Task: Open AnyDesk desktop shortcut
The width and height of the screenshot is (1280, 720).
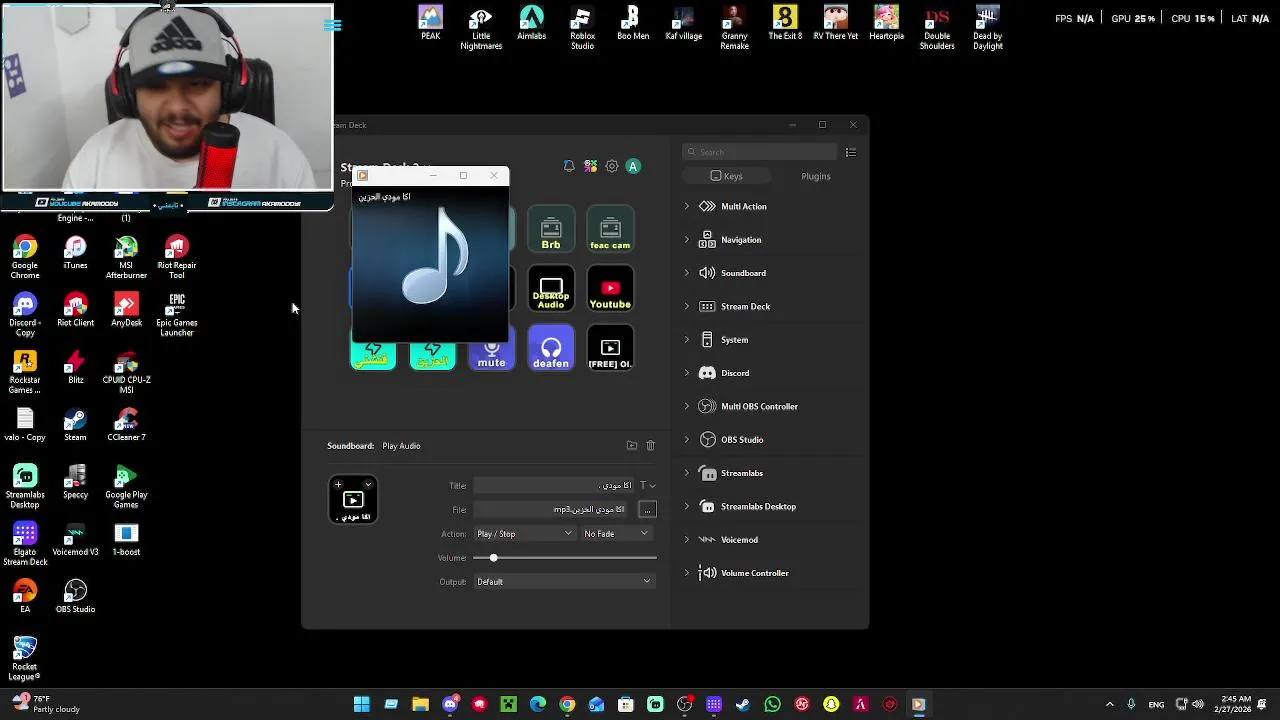Action: pos(126,310)
